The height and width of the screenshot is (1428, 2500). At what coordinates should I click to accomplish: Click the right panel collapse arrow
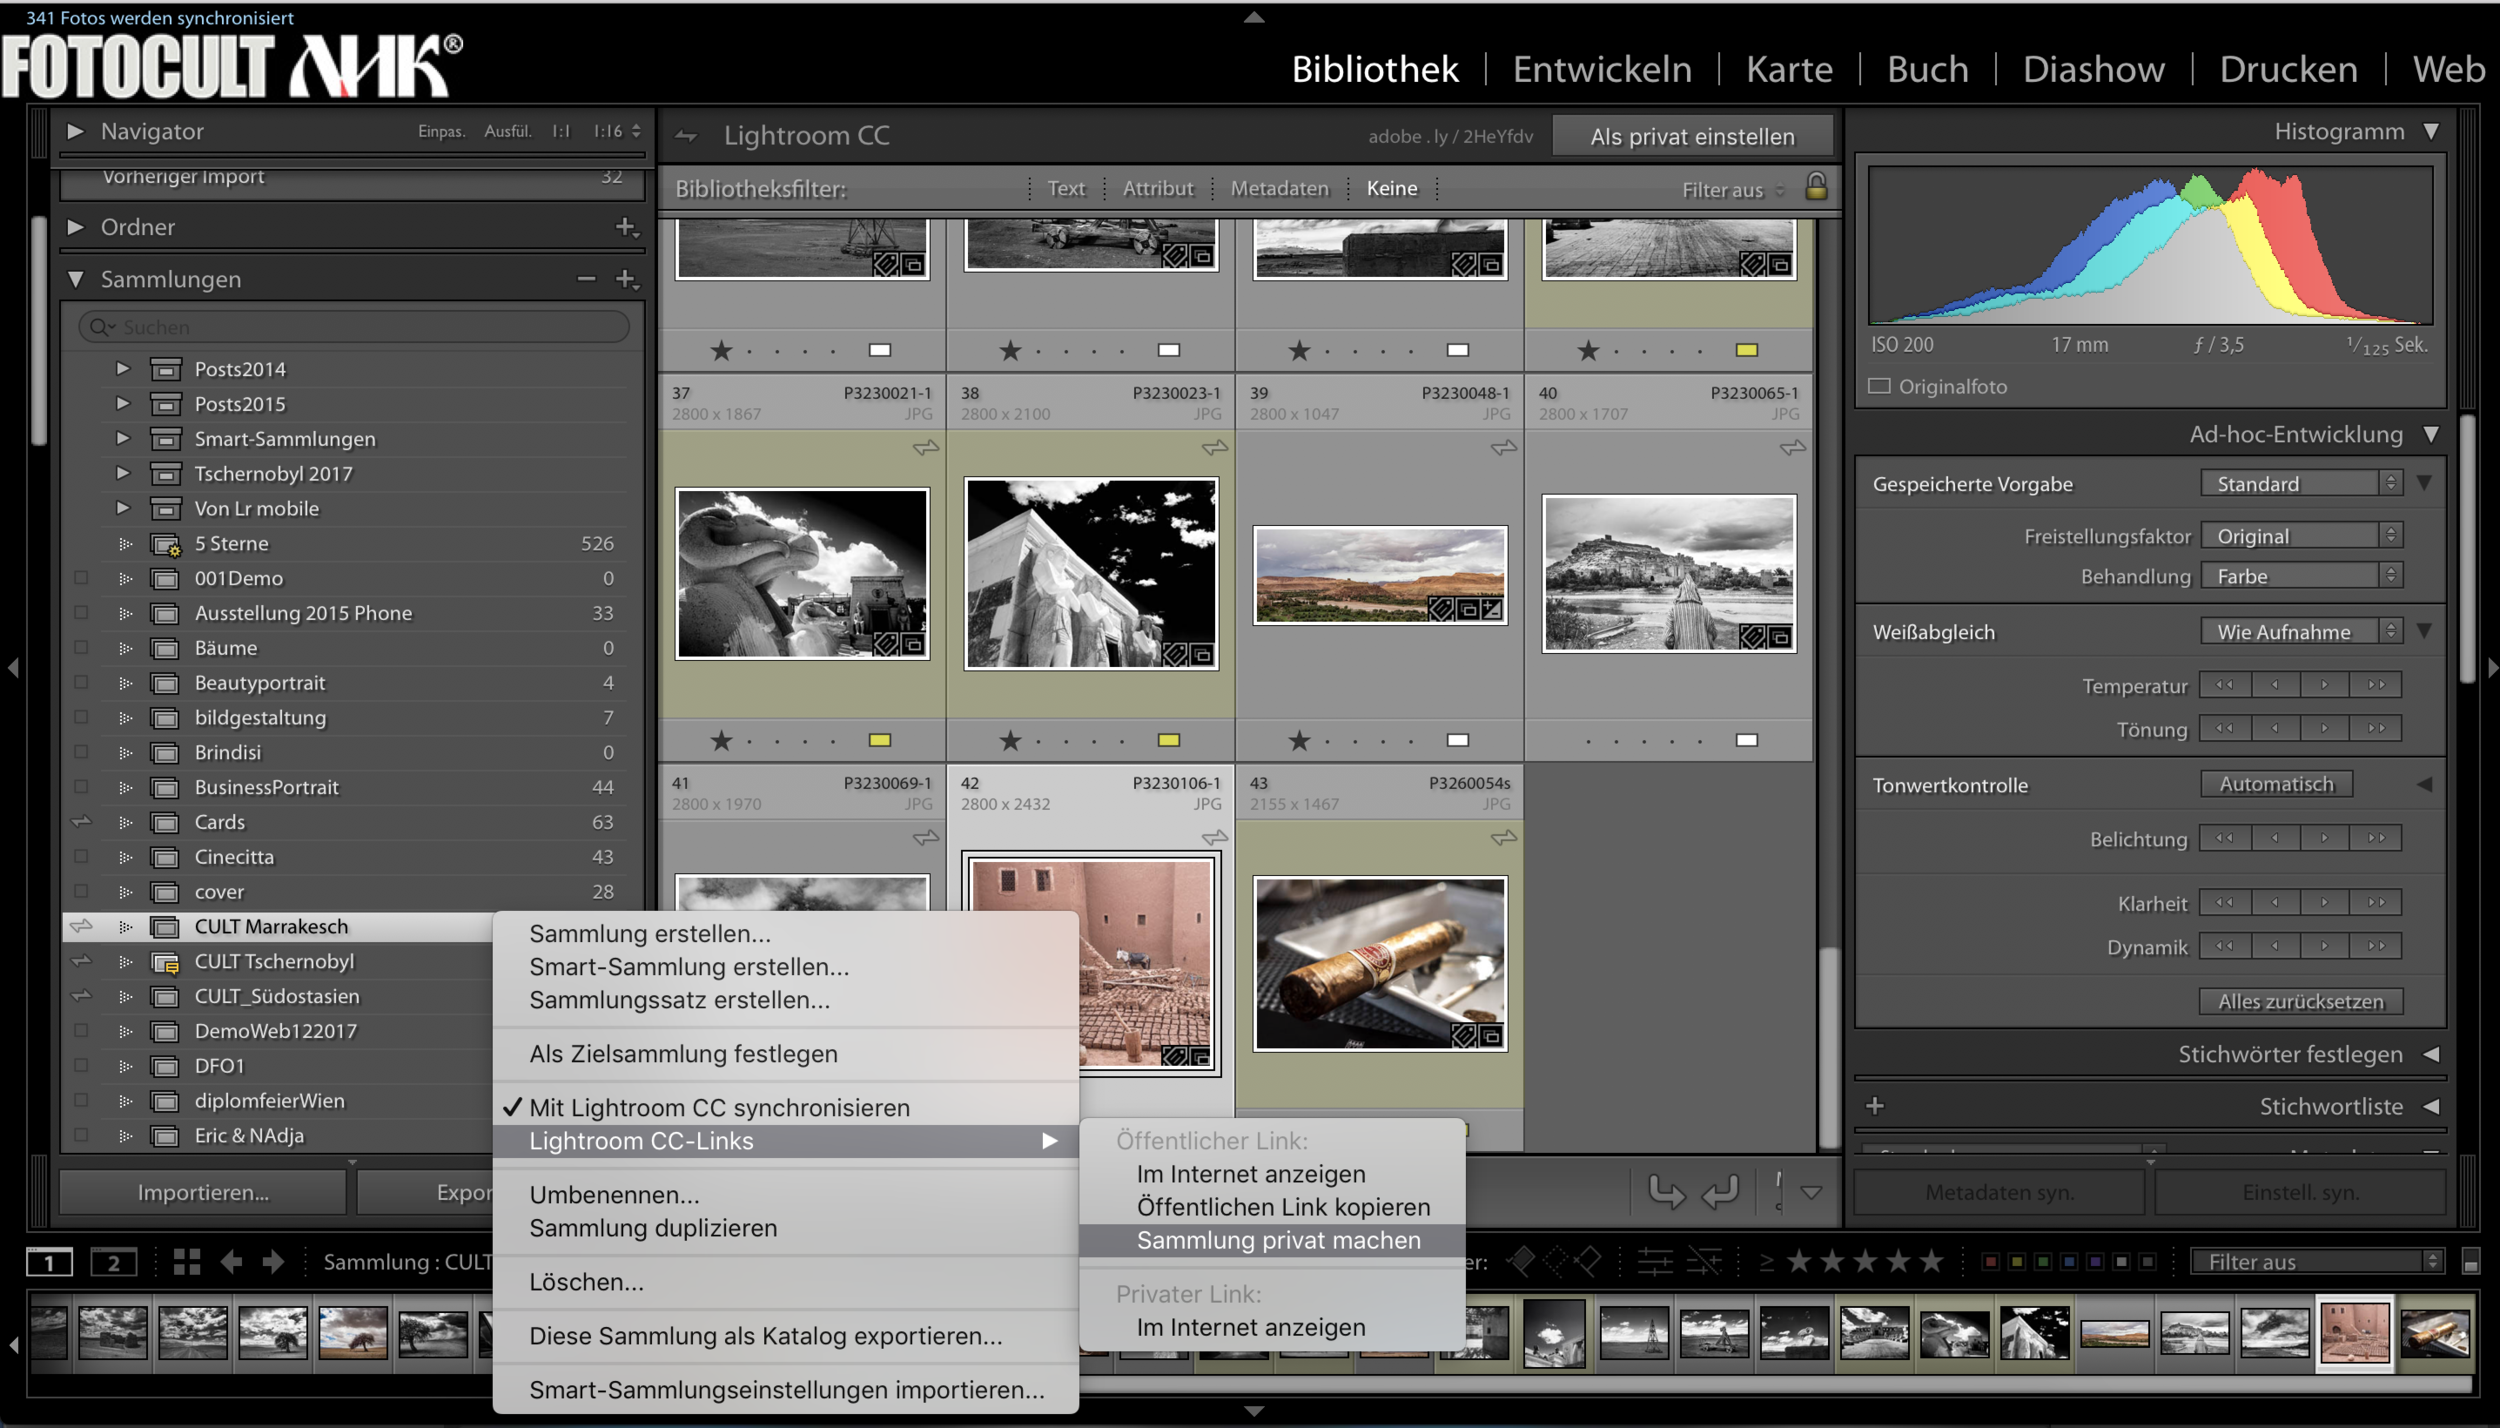2491,667
